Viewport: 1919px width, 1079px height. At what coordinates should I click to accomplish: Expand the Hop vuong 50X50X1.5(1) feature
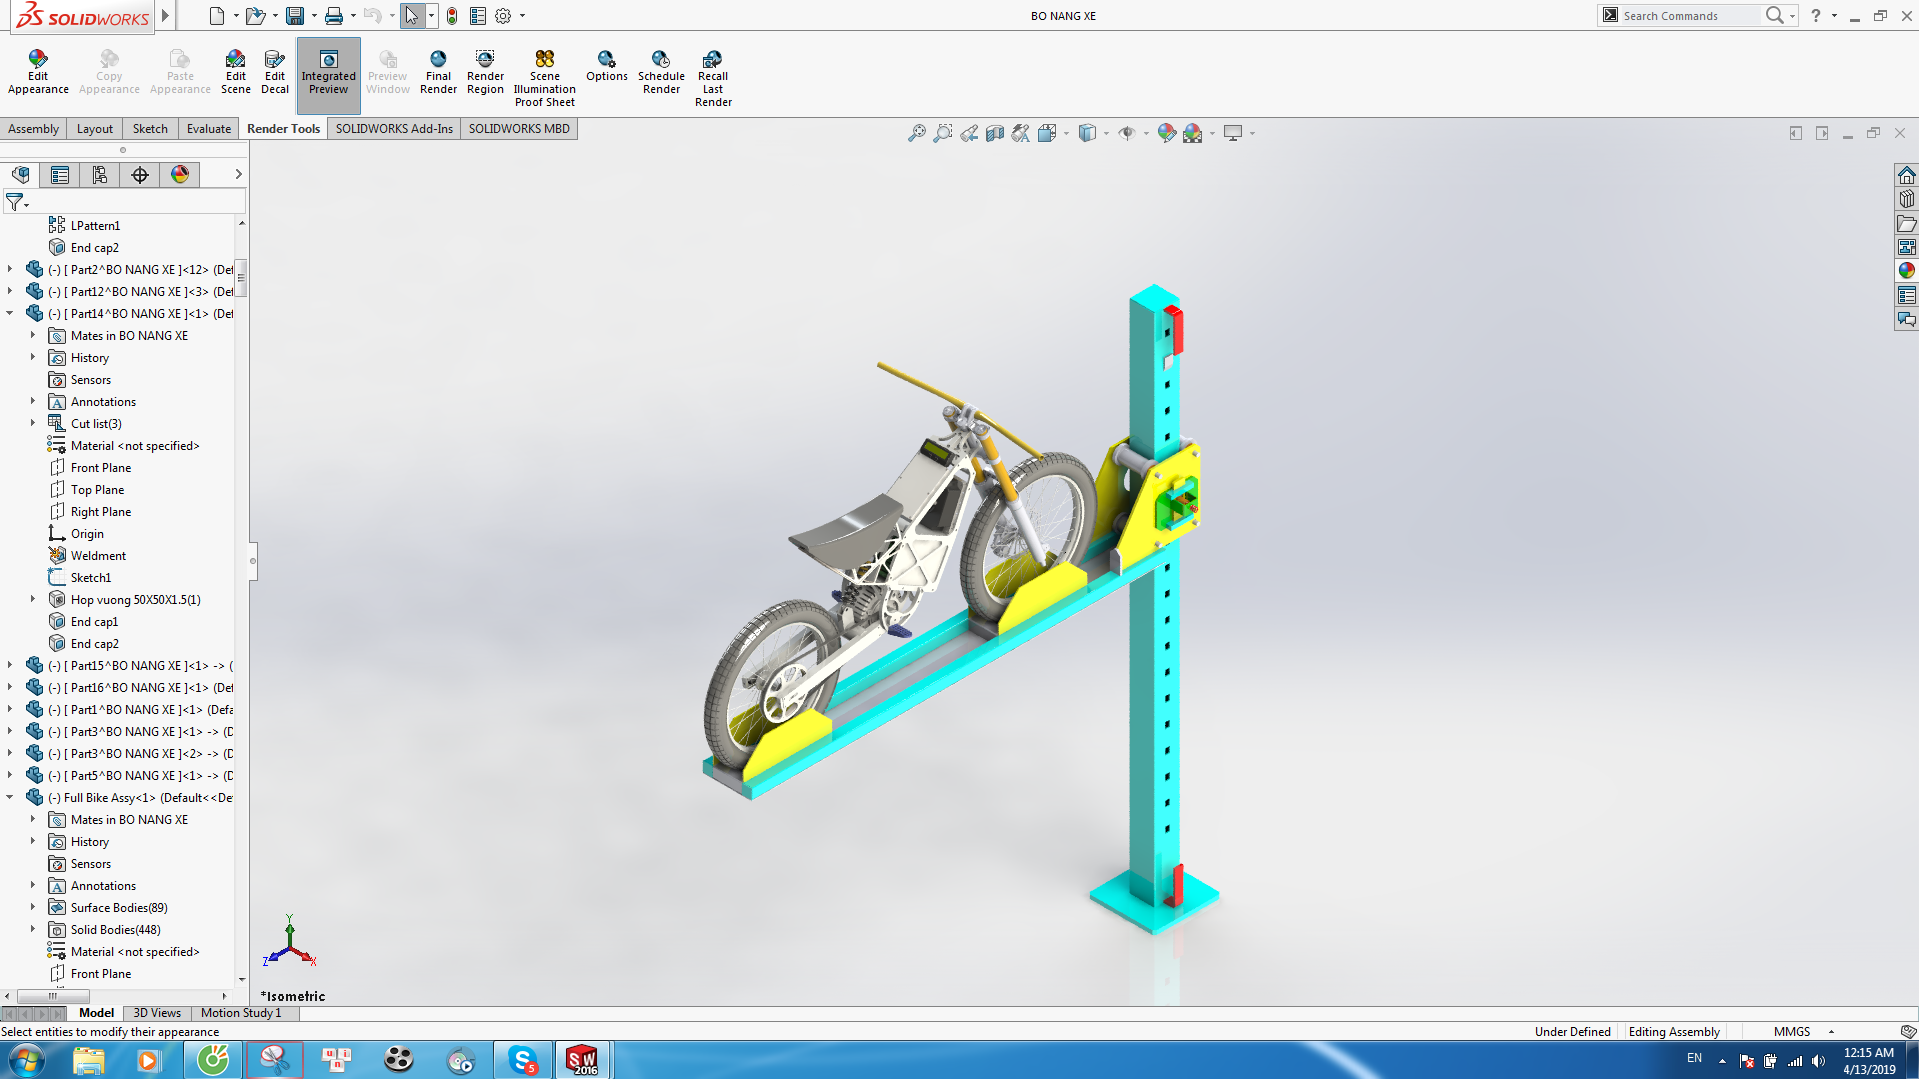point(32,599)
